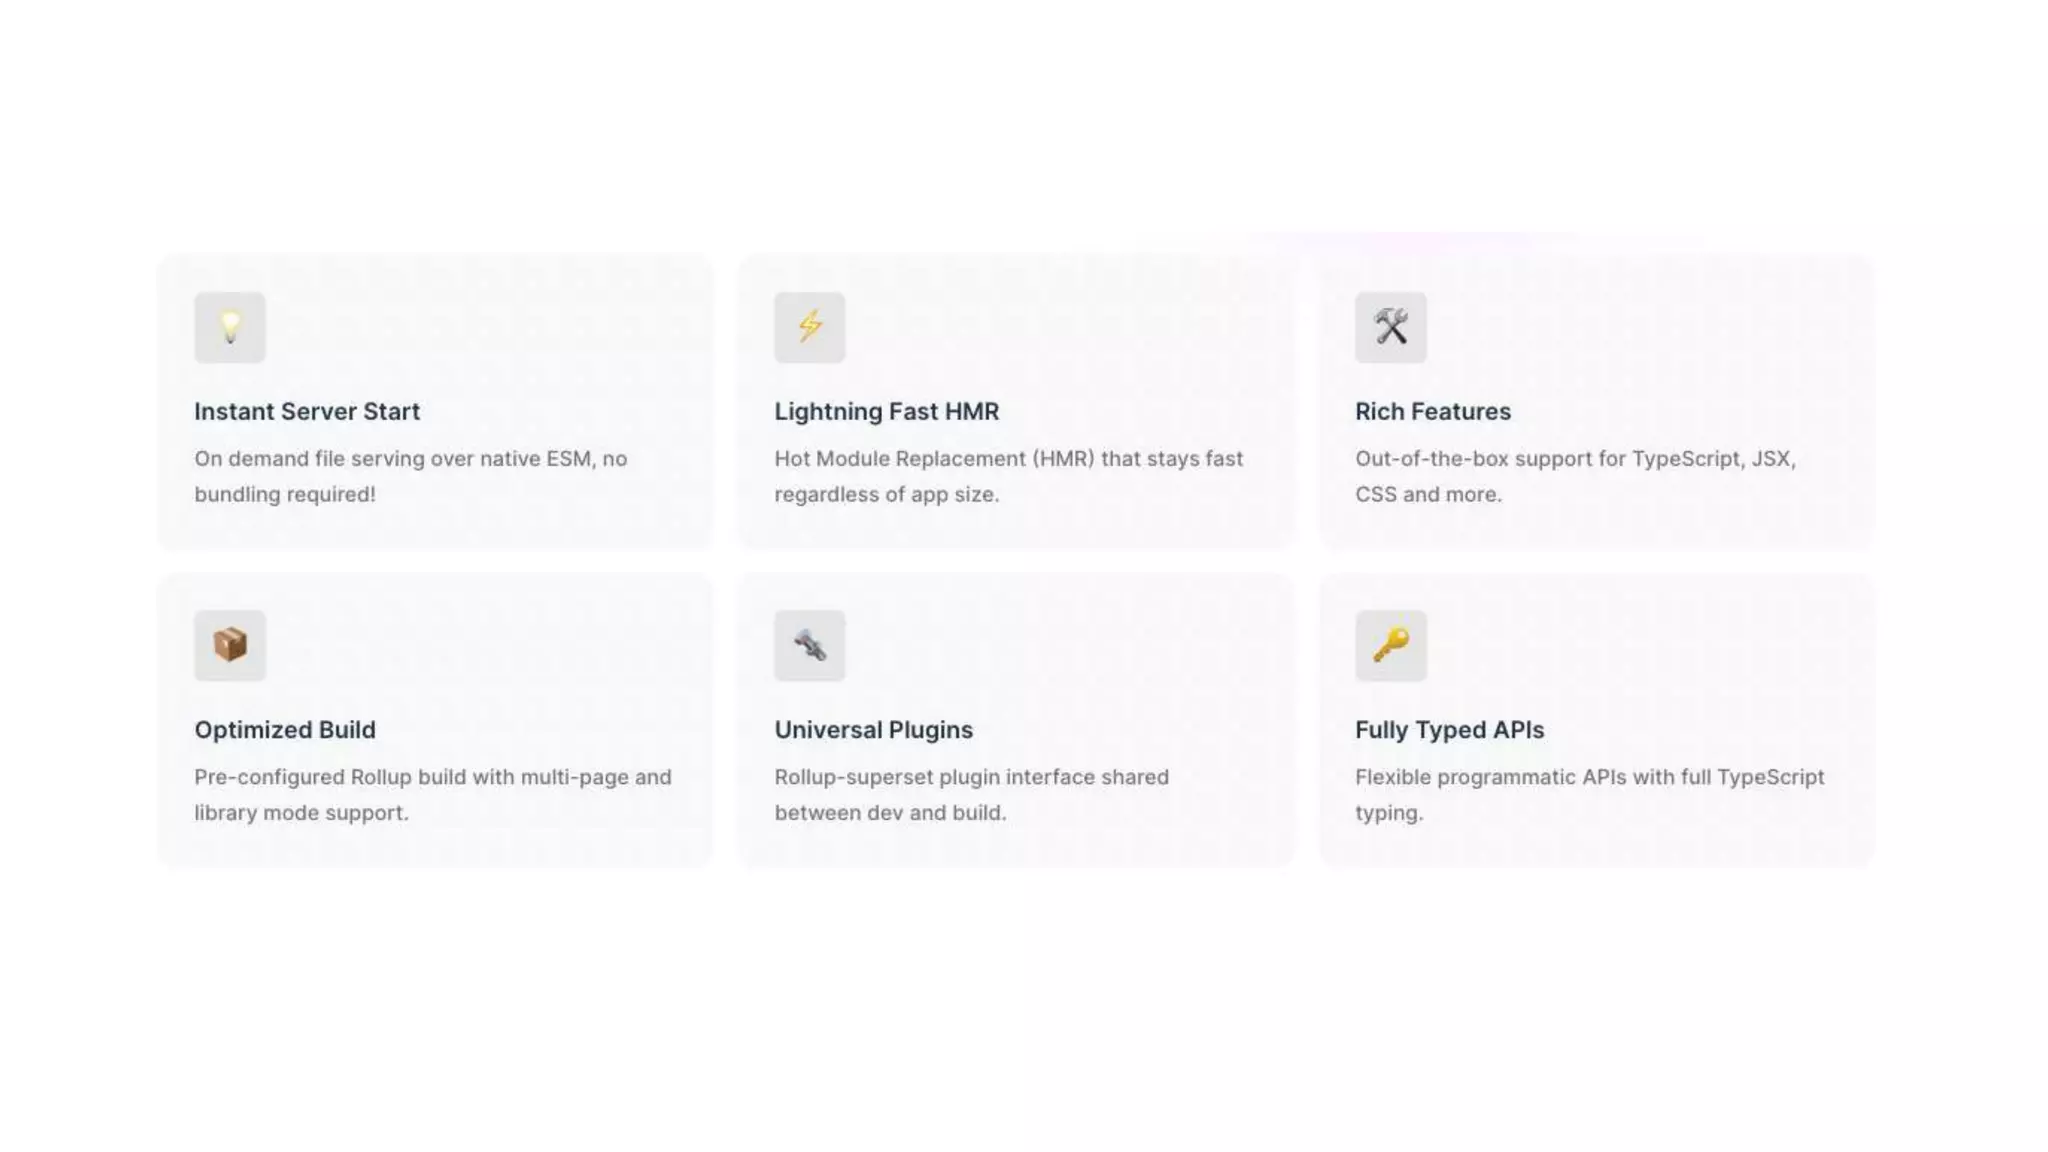Screen dimensions: 2048x1152
Task: Click the Rollup-superset plugin interface text
Action: point(971,795)
